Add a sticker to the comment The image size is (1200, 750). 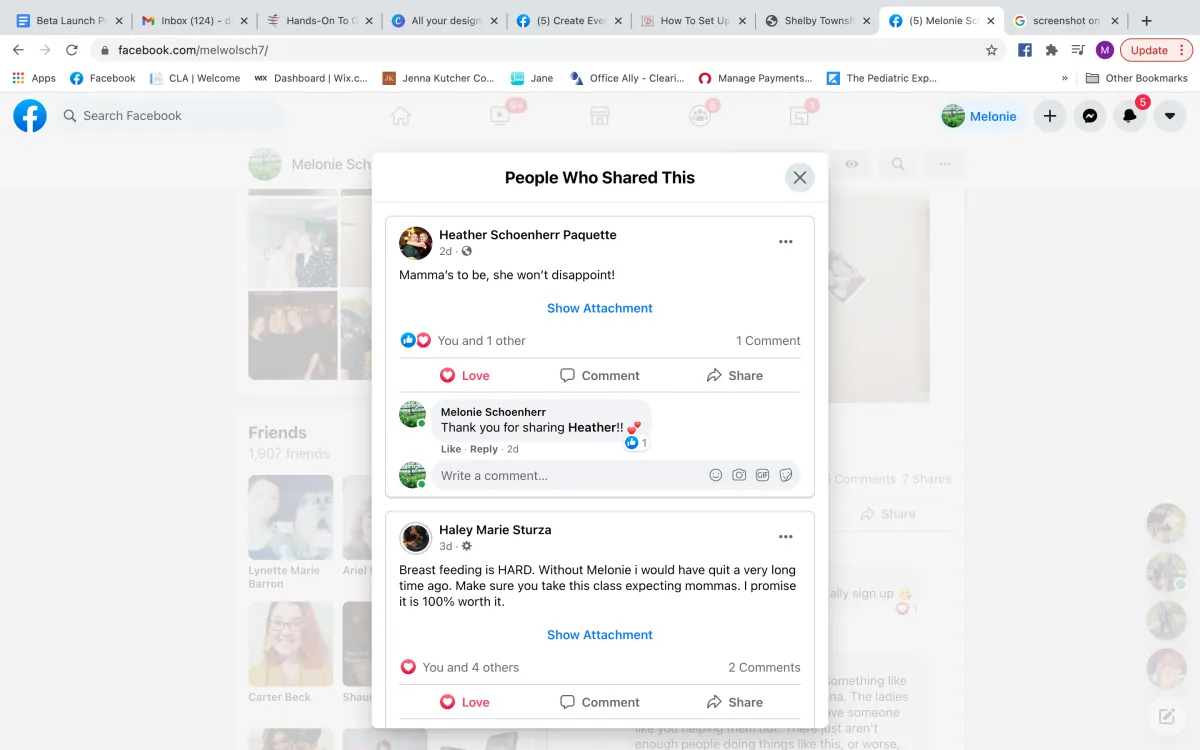pos(786,476)
